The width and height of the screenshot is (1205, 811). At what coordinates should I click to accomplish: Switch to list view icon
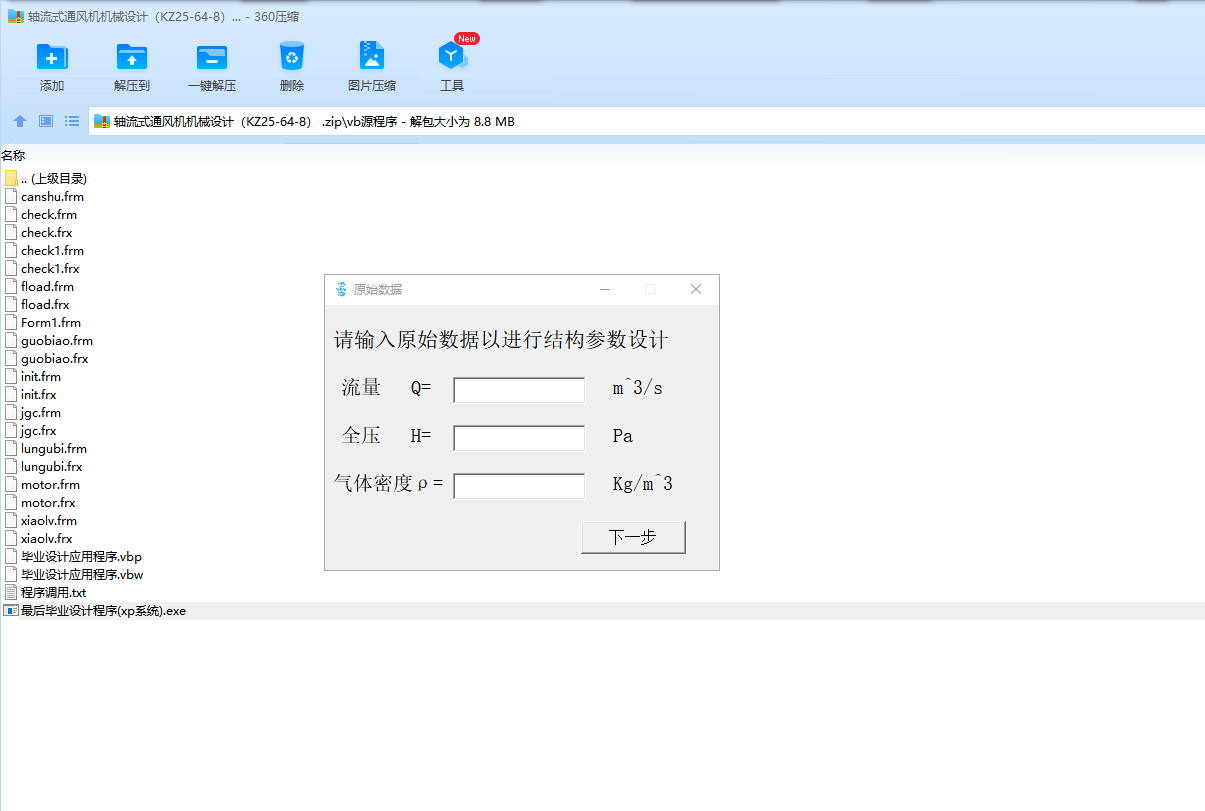pyautogui.click(x=72, y=121)
